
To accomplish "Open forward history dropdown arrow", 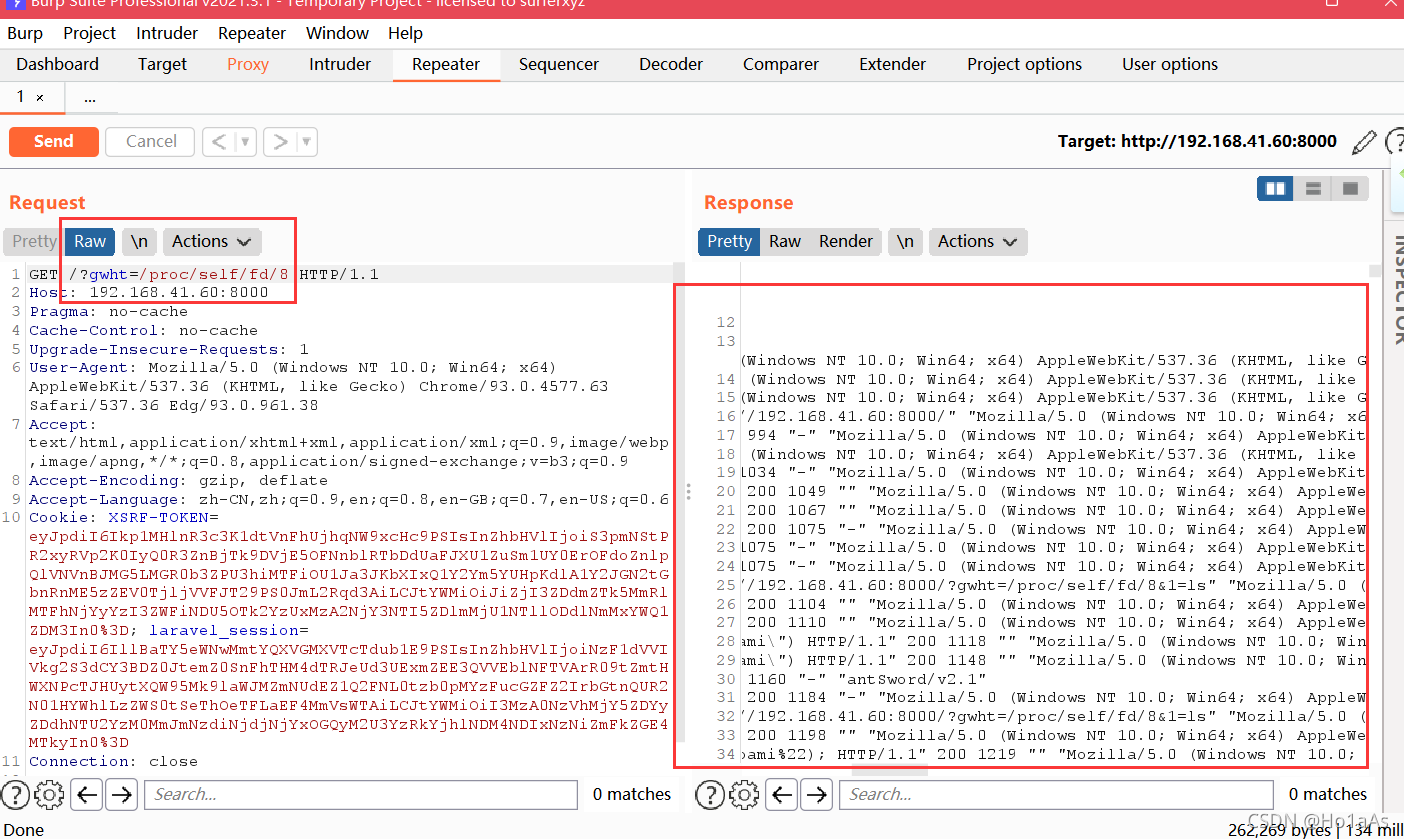I will pos(307,142).
